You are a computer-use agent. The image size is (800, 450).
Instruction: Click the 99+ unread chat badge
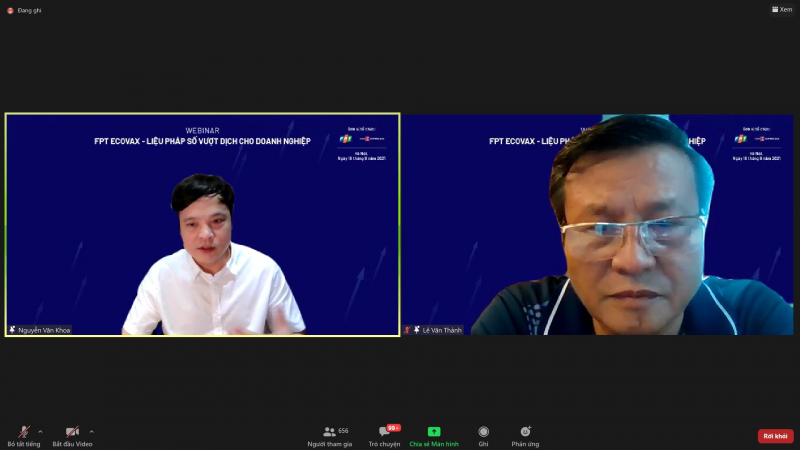394,427
